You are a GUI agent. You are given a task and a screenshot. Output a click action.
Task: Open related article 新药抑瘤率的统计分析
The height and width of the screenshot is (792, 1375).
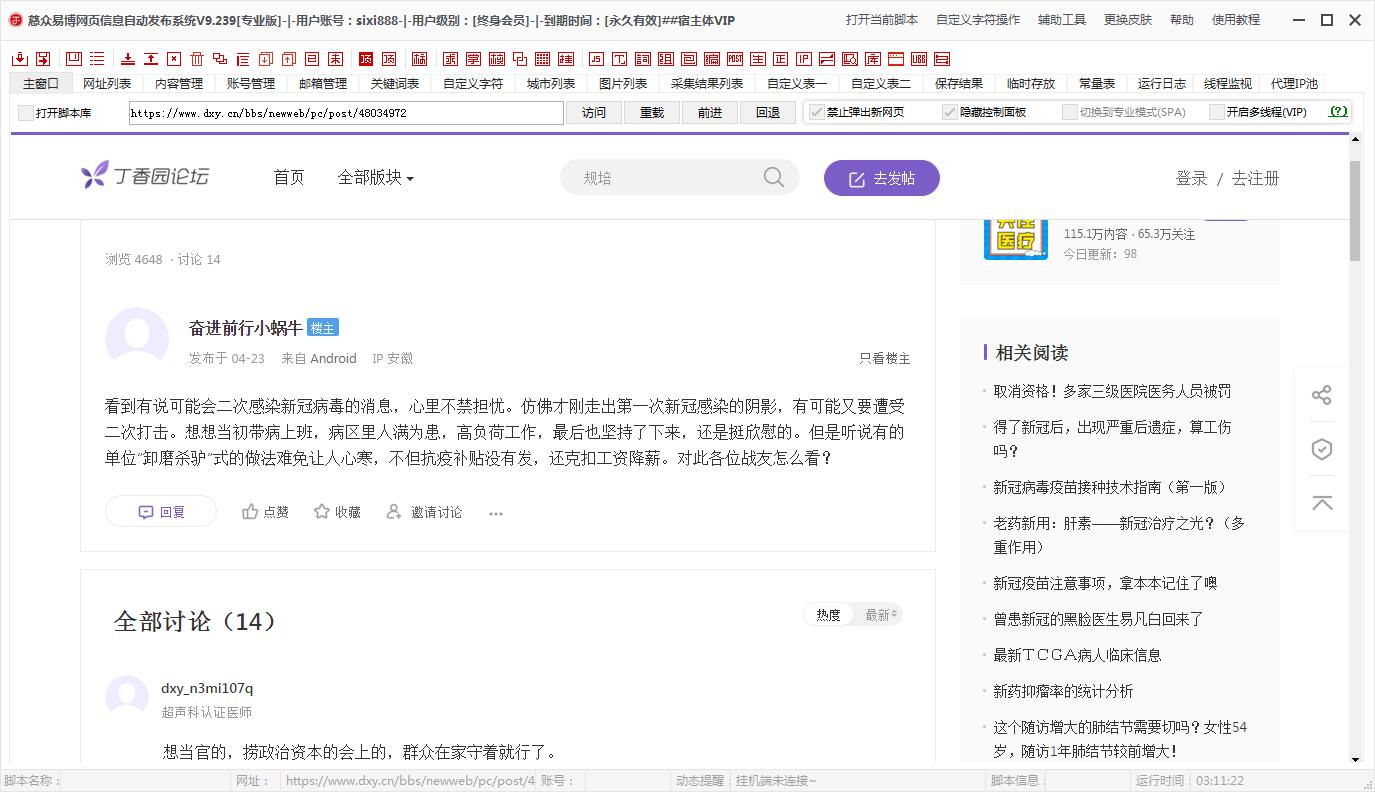pos(1063,691)
